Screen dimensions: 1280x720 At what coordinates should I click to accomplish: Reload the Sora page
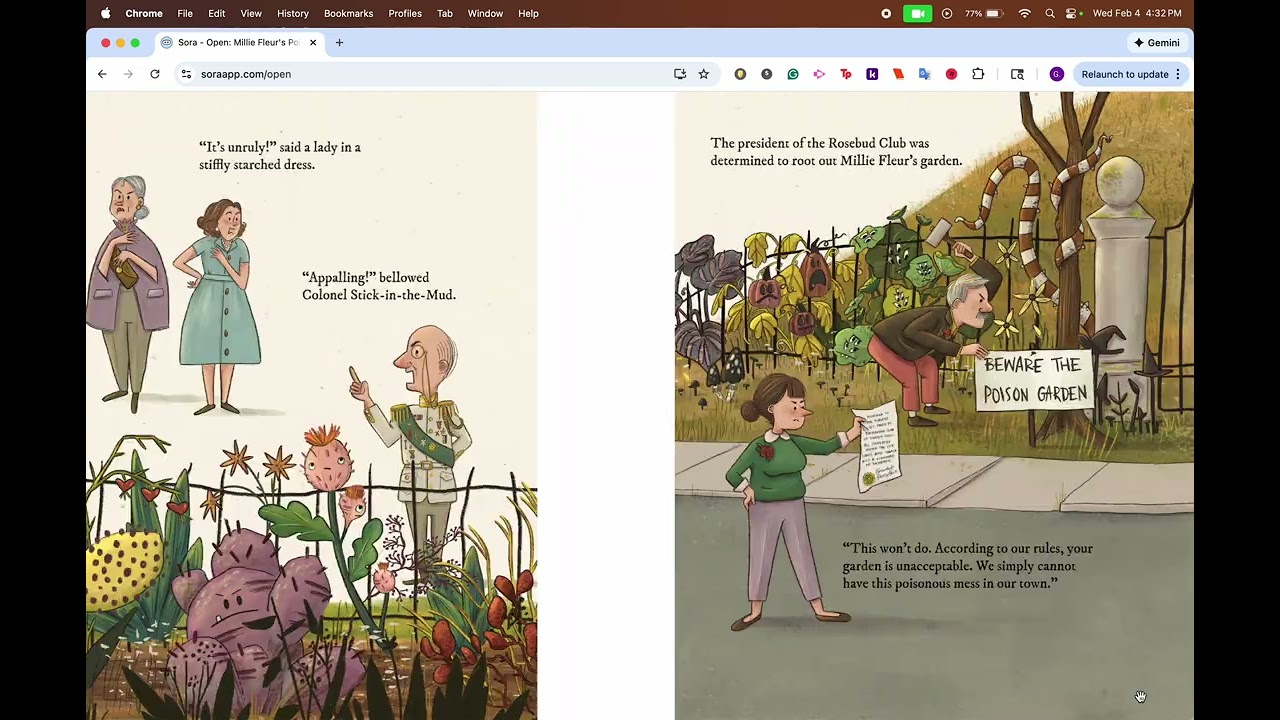point(155,74)
